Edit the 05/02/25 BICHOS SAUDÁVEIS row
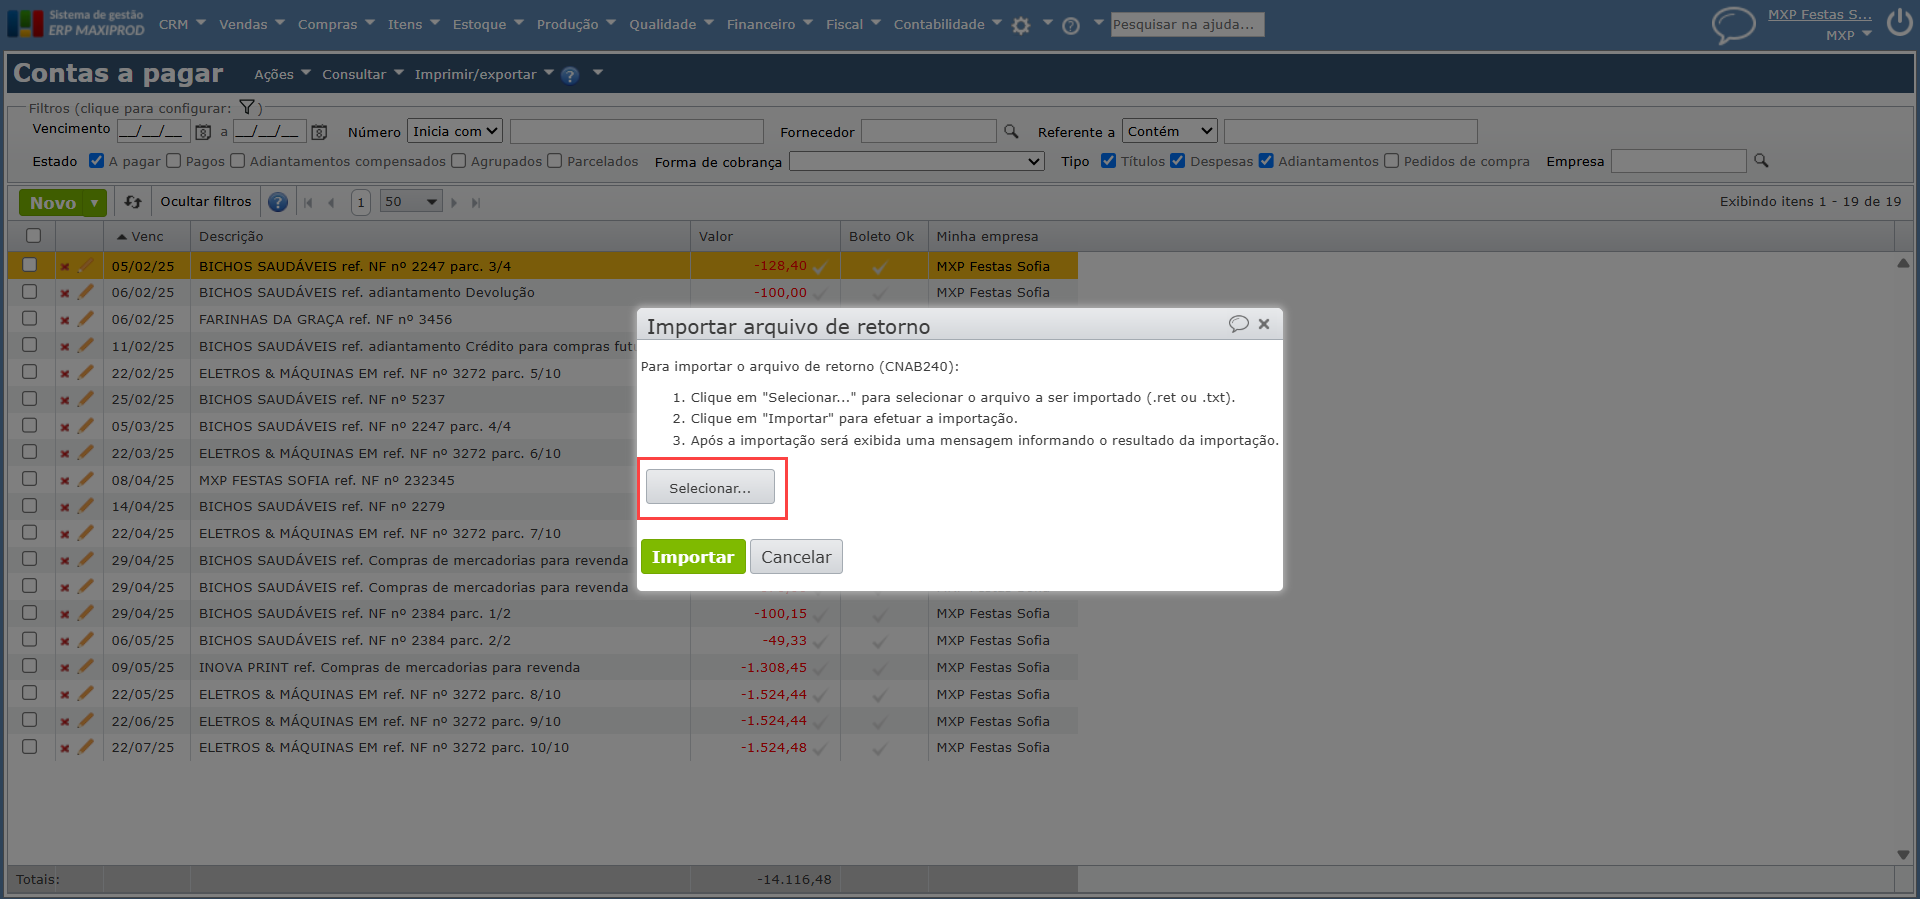Viewport: 1920px width, 899px height. [x=86, y=266]
